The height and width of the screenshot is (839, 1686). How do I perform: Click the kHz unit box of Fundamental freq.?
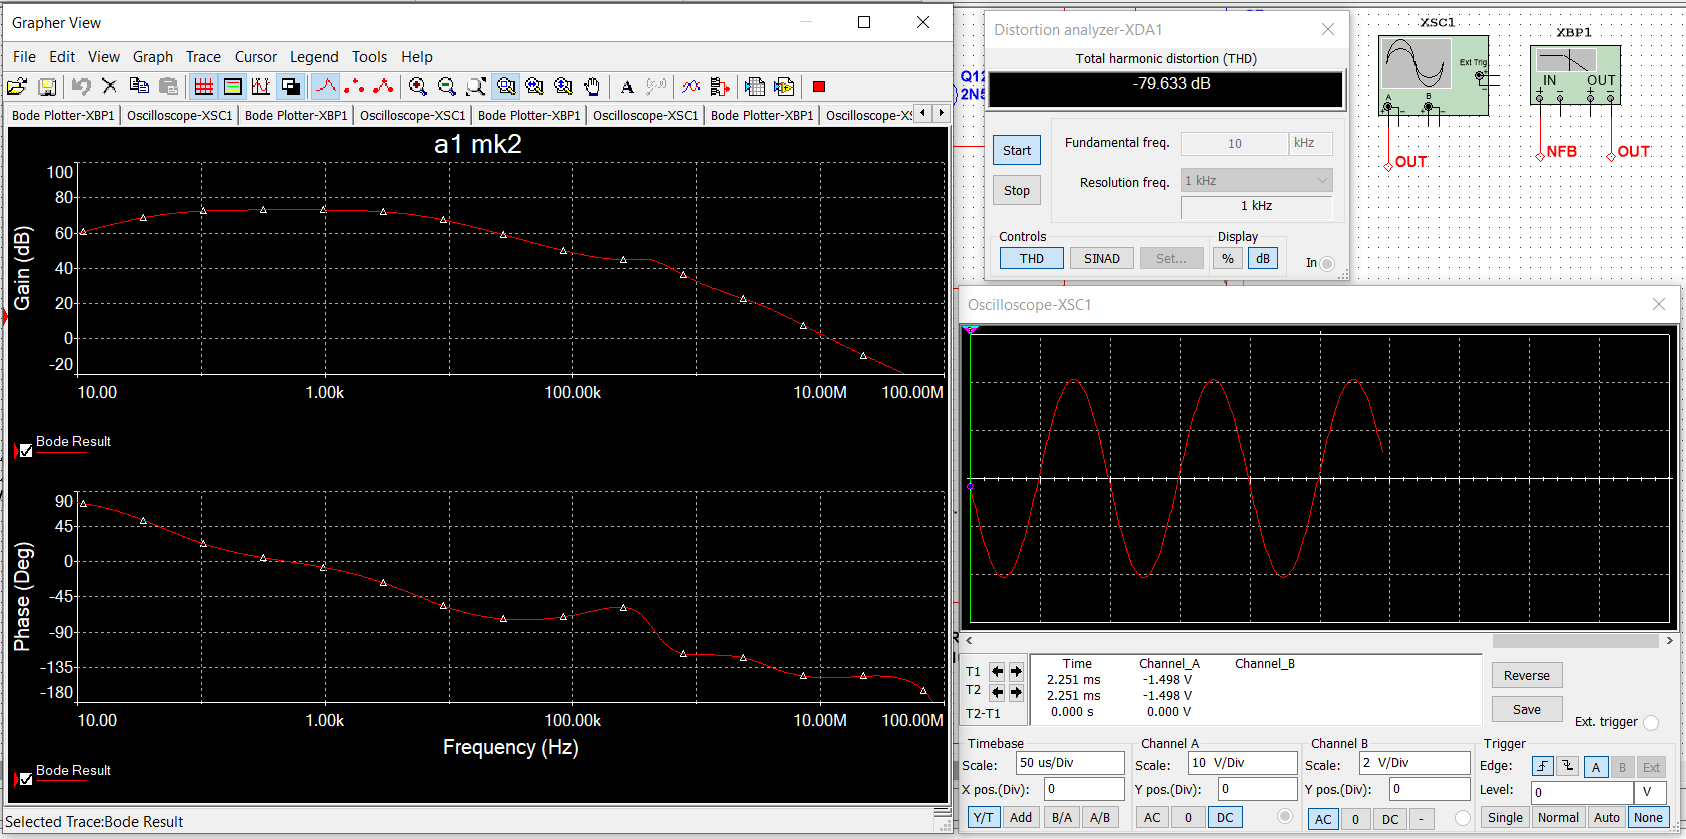coord(1310,143)
